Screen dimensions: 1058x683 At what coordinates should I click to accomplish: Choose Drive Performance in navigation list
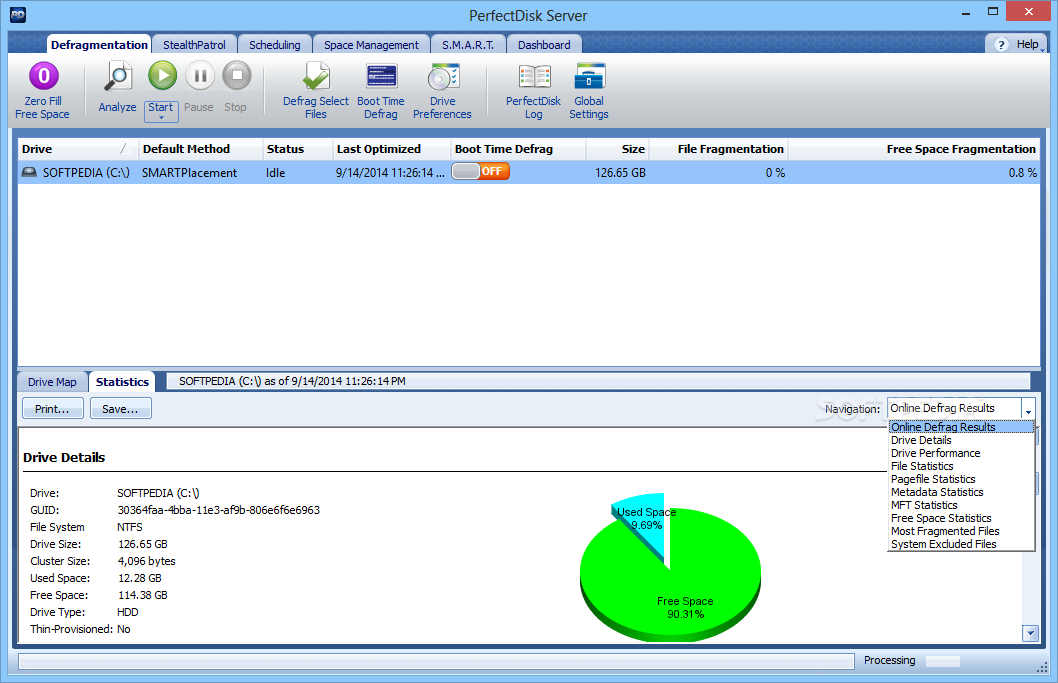(961, 453)
